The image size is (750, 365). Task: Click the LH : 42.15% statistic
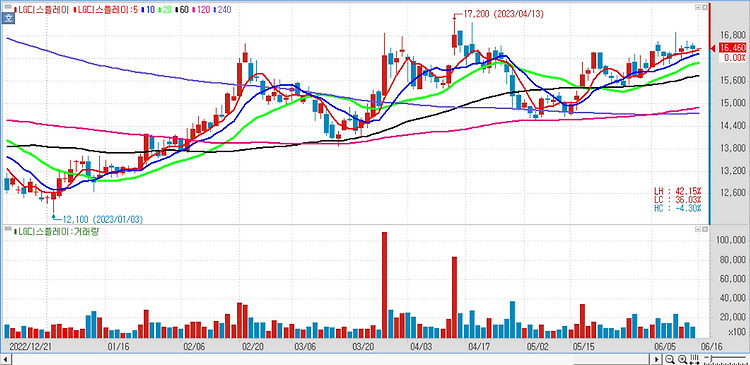point(678,191)
